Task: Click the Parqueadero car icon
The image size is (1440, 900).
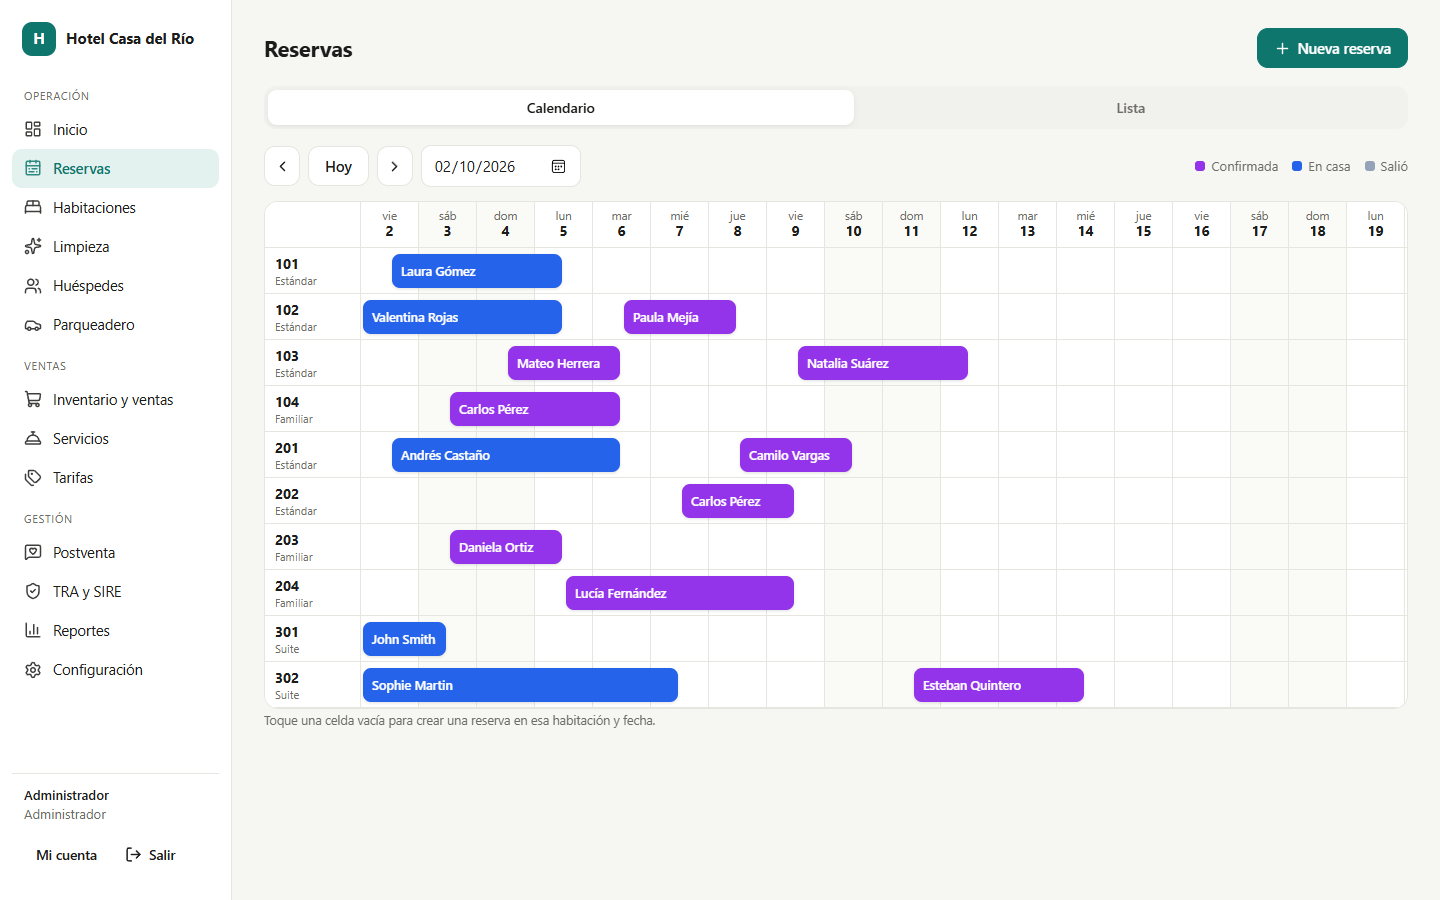Action: (x=33, y=324)
